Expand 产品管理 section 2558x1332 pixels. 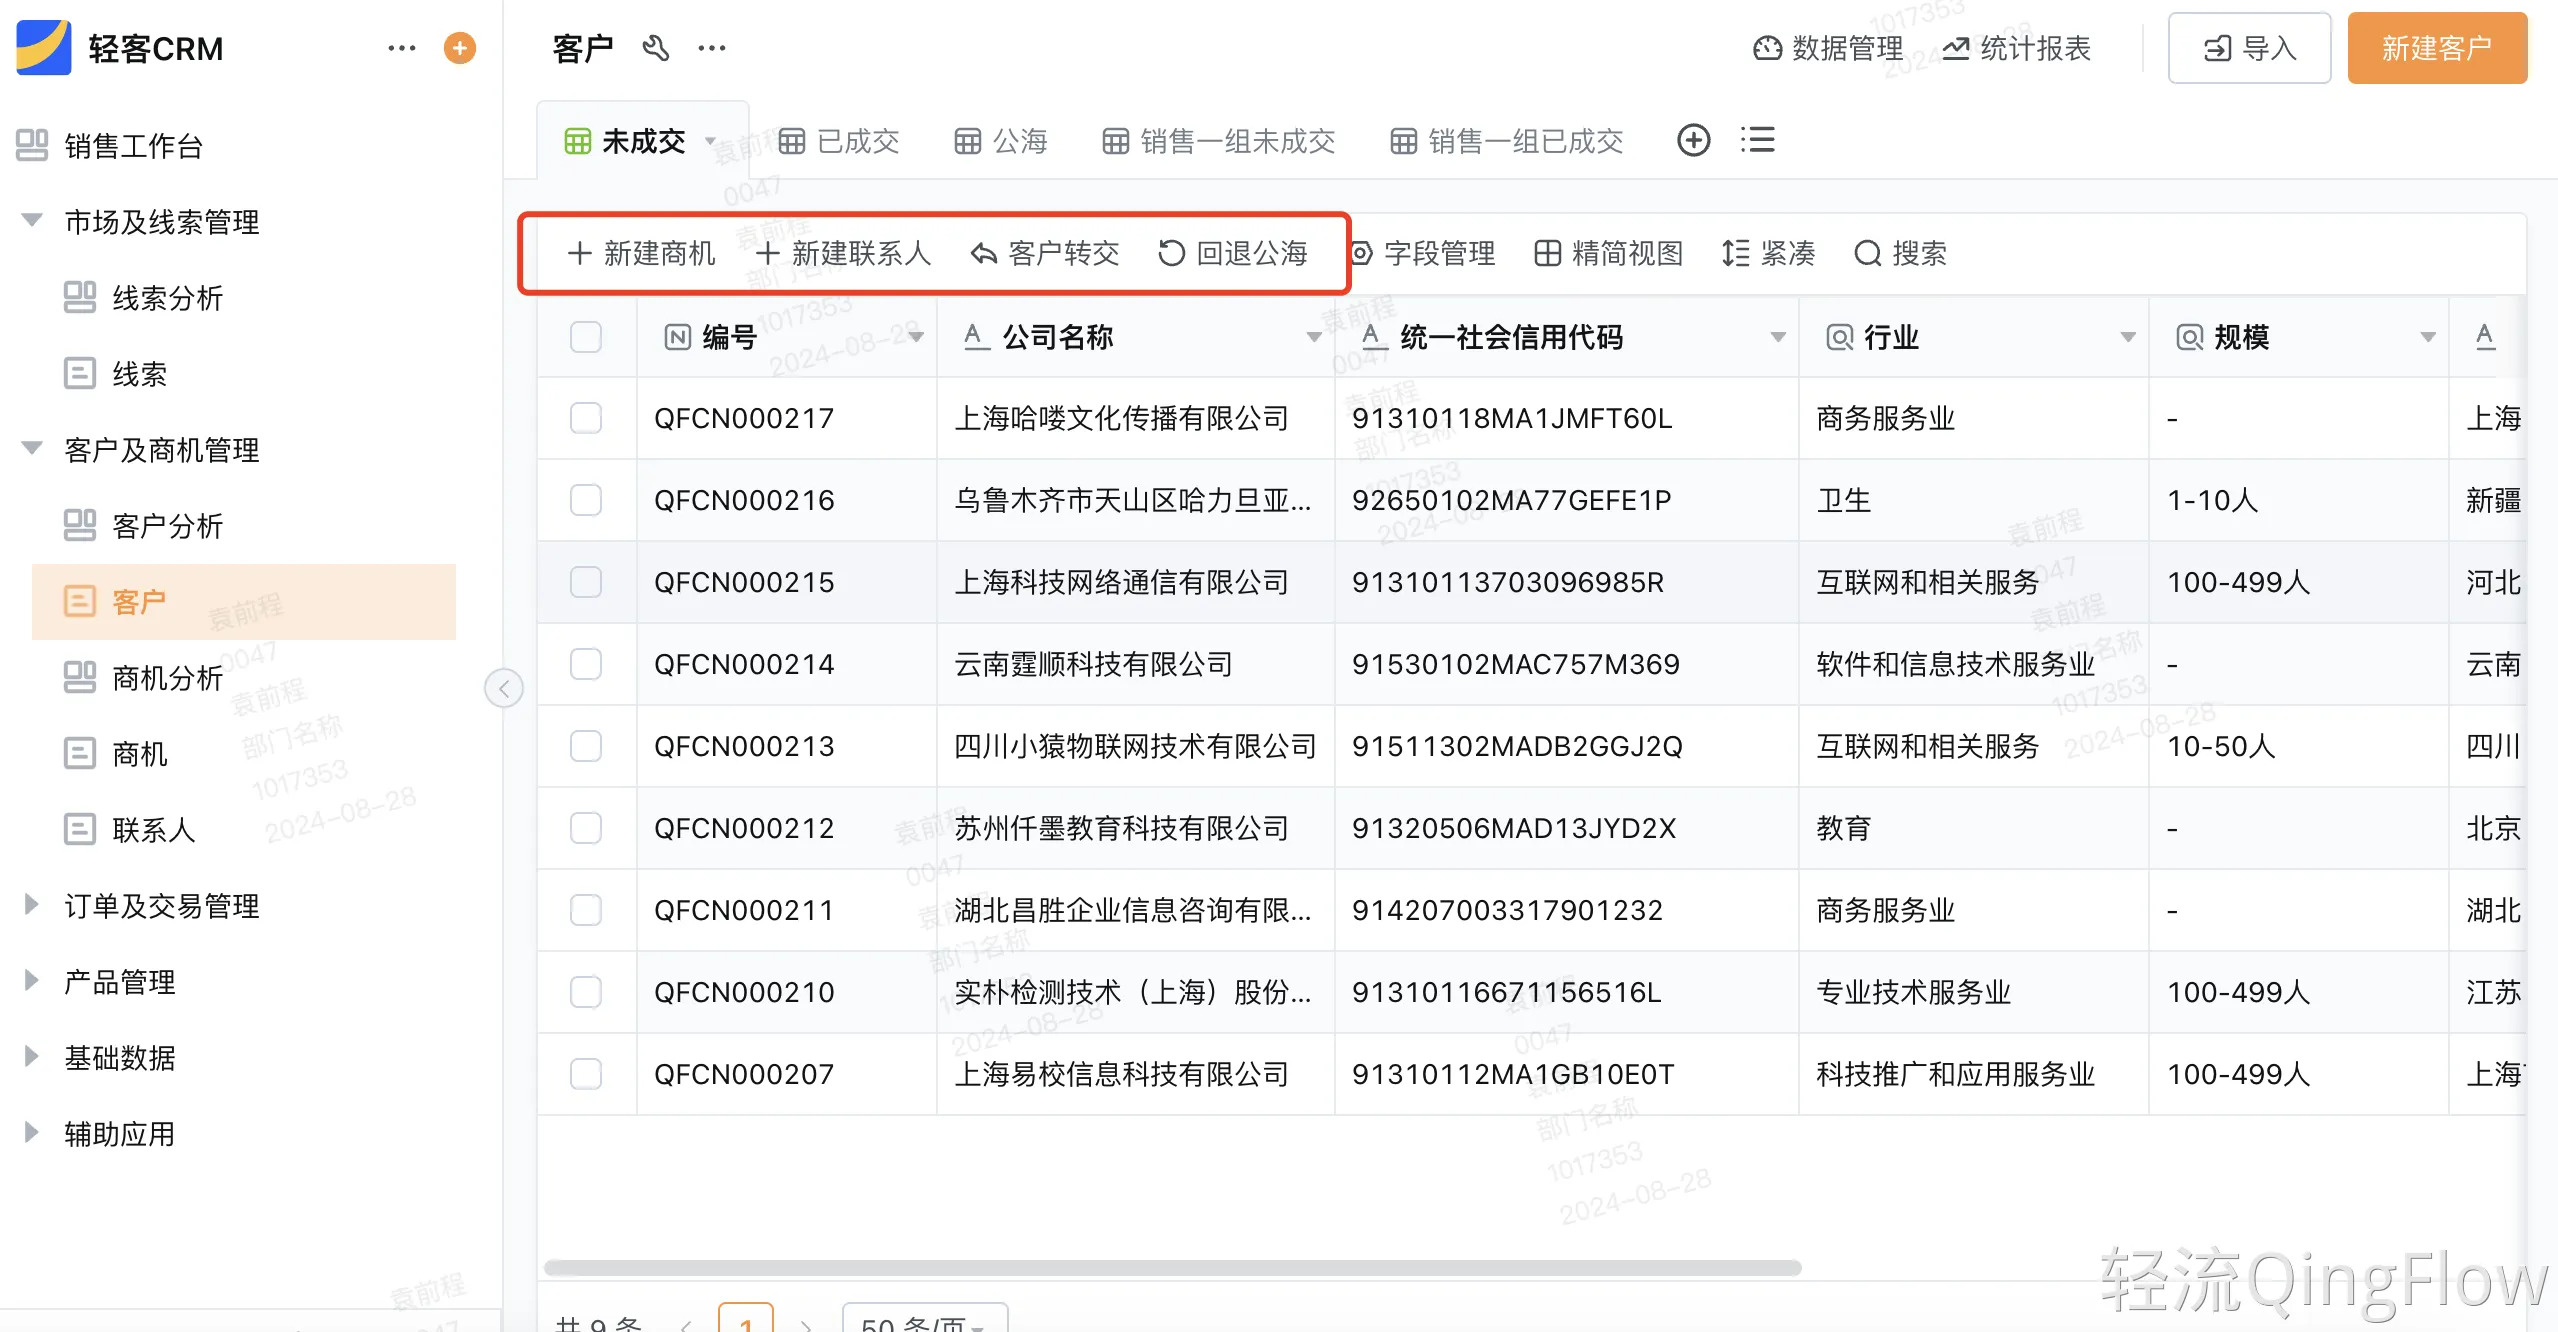point(32,981)
